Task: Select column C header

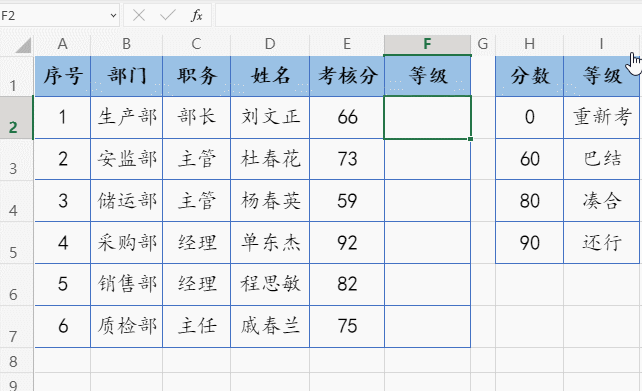Action: click(197, 44)
